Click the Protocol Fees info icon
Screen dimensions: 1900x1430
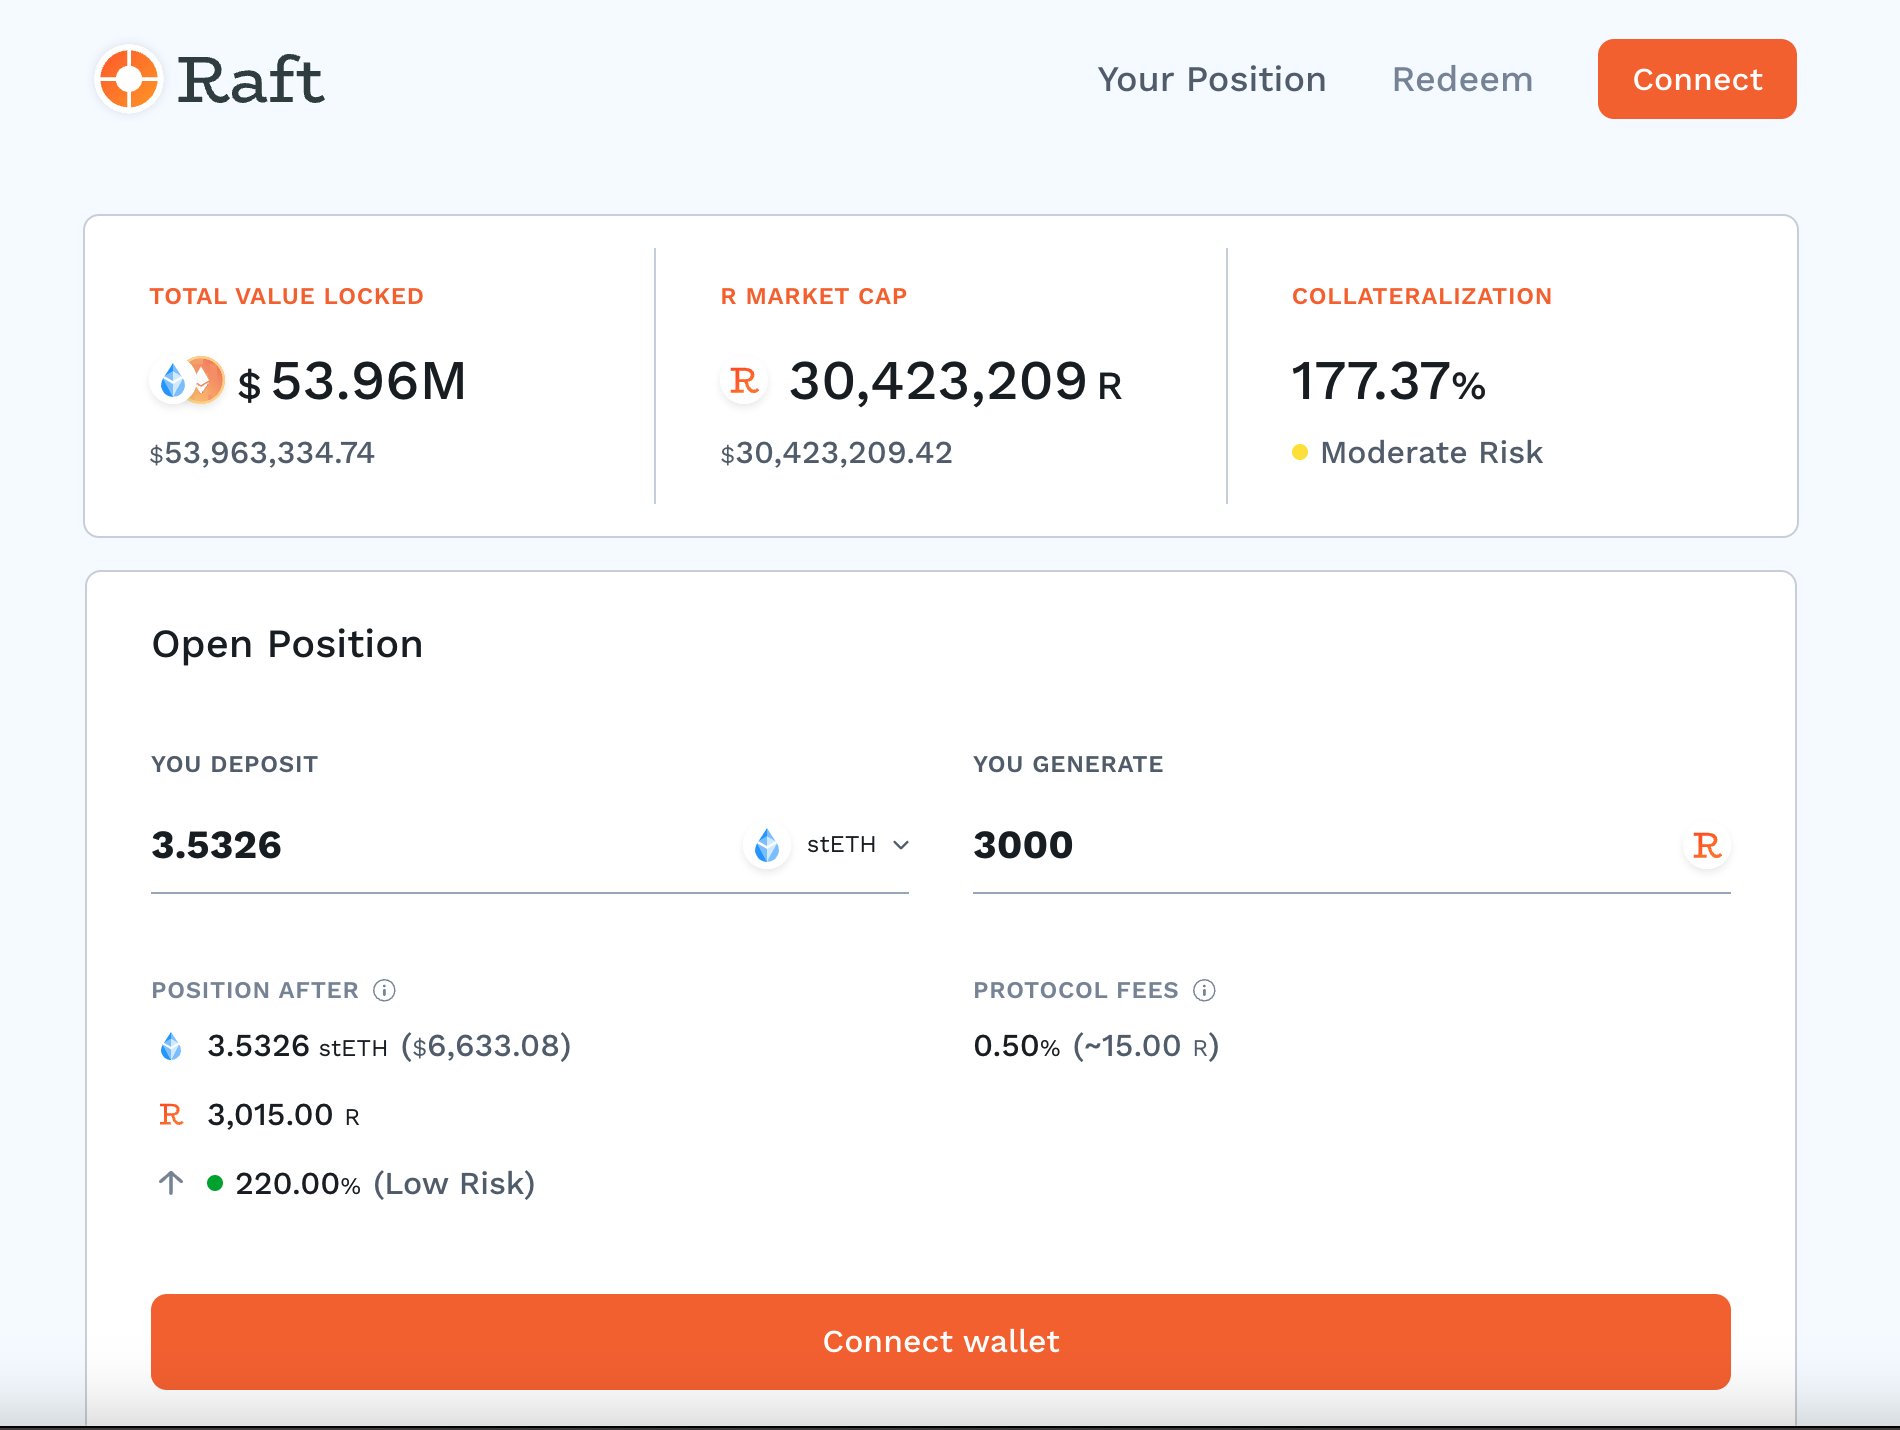(1204, 990)
